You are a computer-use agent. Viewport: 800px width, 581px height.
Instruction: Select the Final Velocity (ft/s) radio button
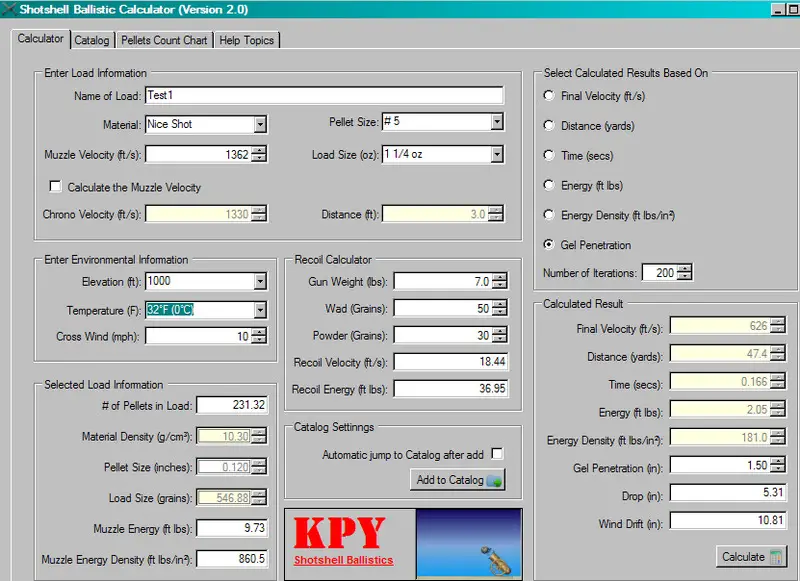pos(548,96)
